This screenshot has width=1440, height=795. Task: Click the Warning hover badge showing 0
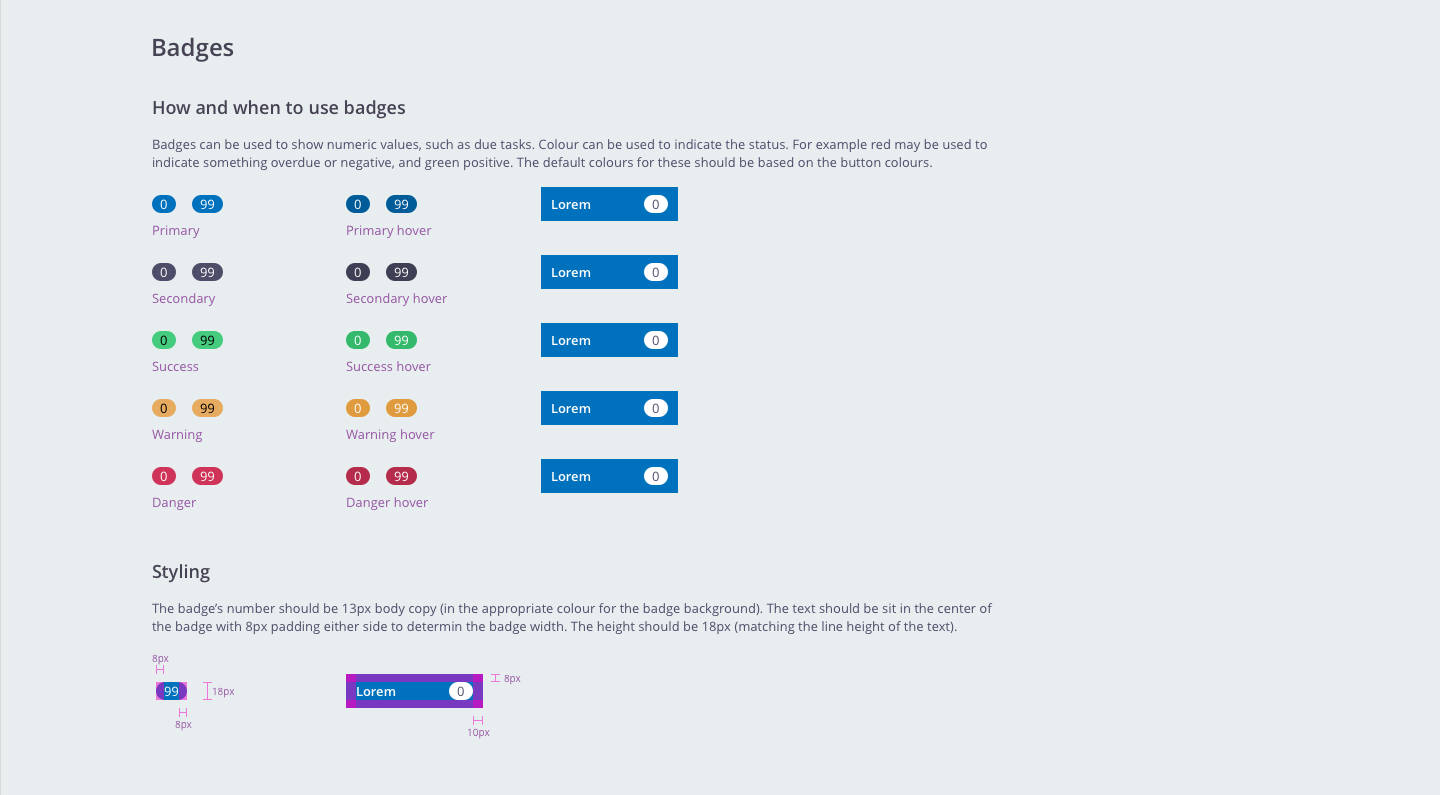(x=358, y=408)
